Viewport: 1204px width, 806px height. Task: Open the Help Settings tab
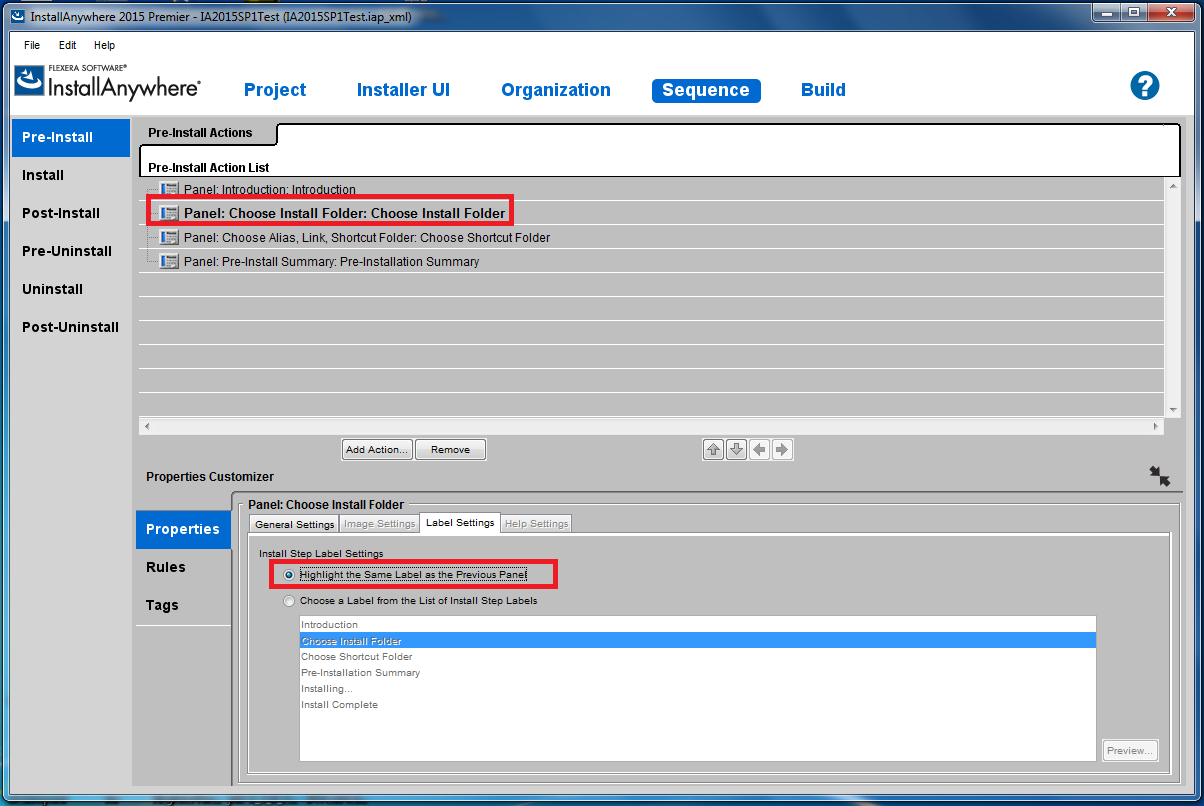coord(536,524)
